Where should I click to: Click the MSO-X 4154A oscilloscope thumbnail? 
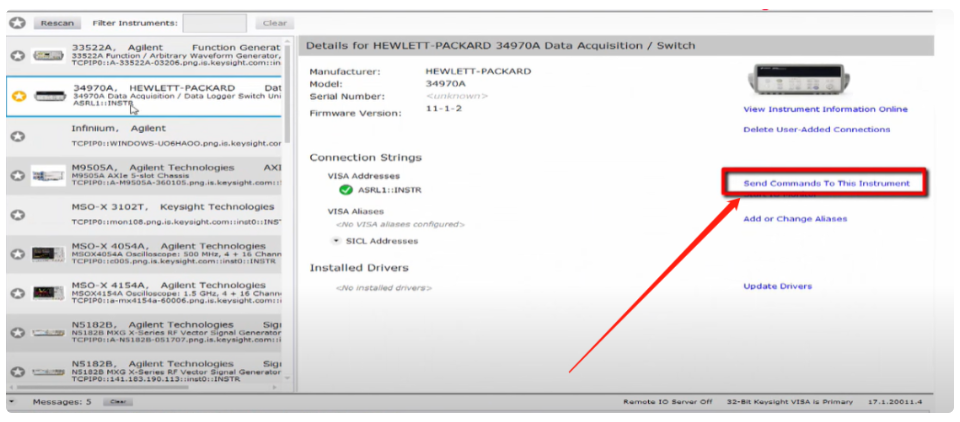[x=48, y=293]
